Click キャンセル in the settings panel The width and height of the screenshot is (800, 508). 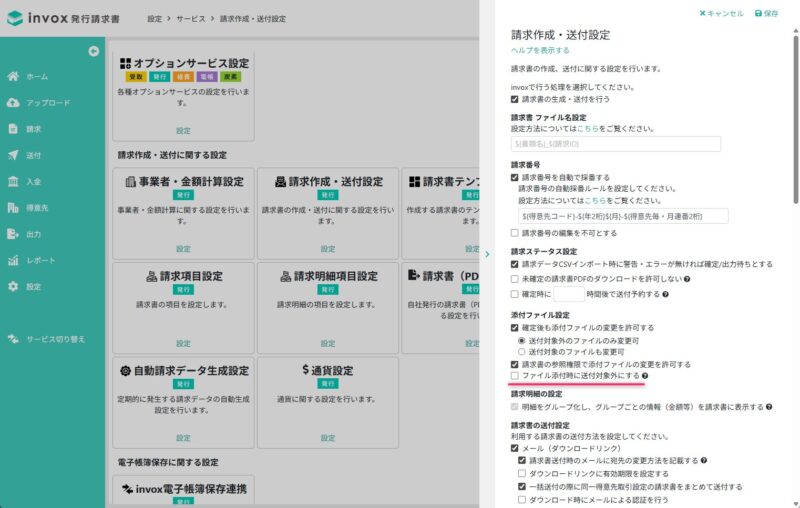tap(721, 13)
